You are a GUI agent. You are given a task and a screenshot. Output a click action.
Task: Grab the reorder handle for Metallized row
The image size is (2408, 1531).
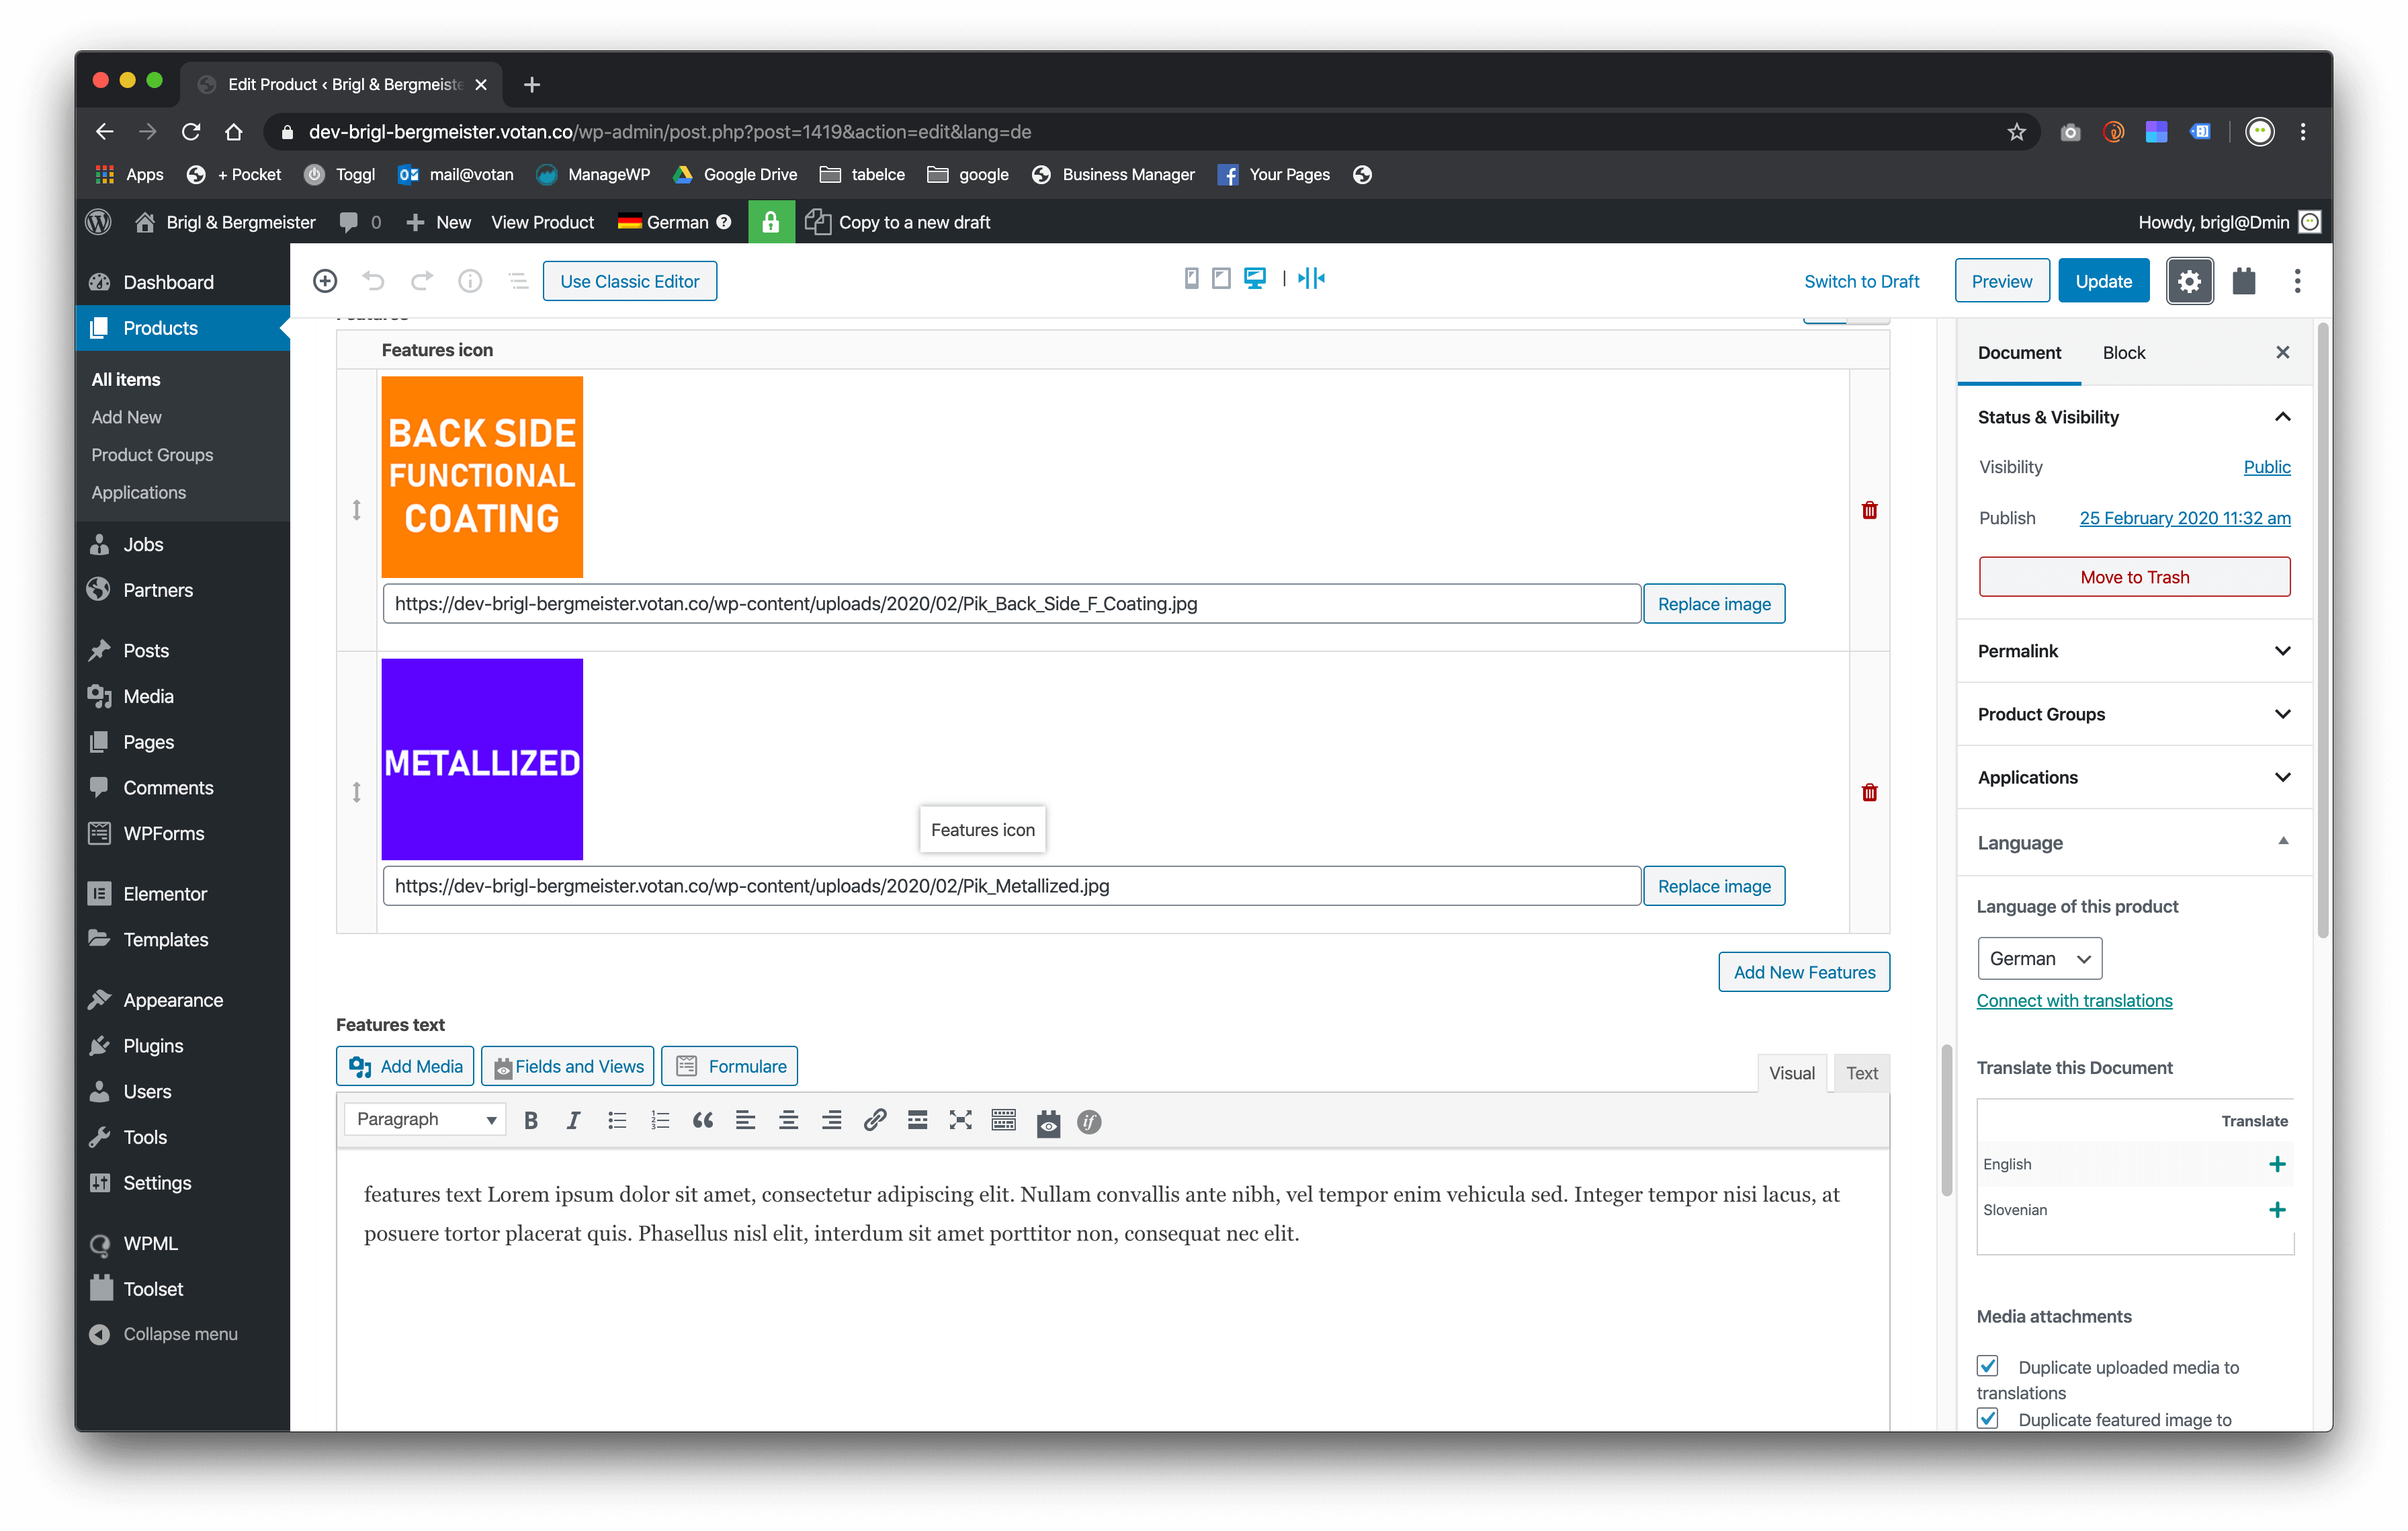point(356,793)
